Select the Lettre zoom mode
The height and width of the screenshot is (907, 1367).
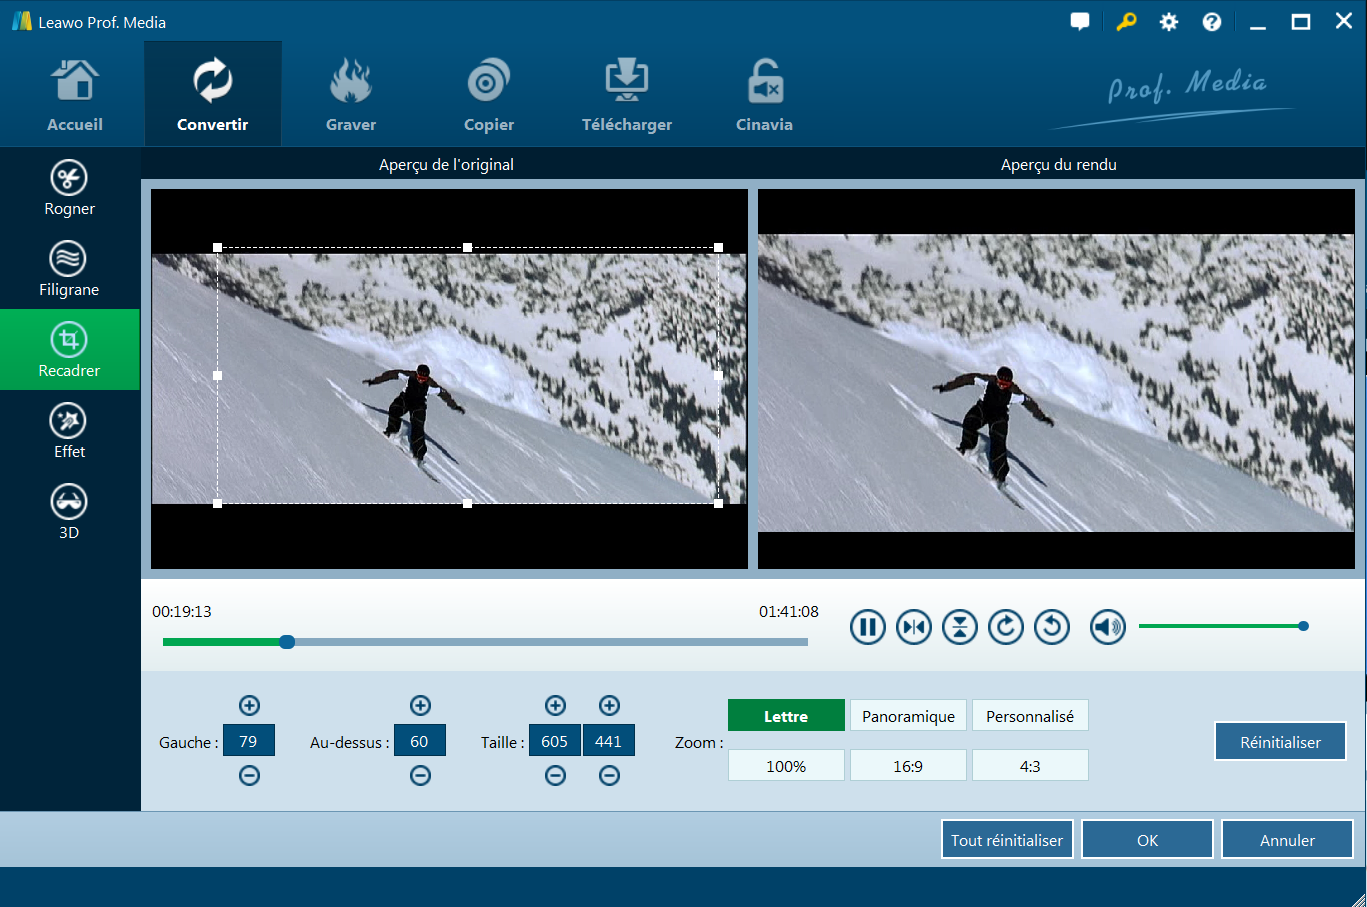pyautogui.click(x=786, y=716)
